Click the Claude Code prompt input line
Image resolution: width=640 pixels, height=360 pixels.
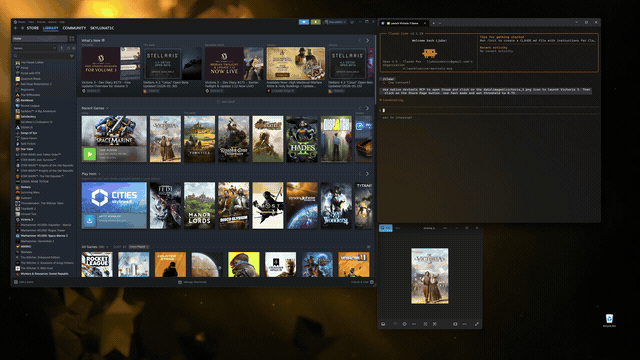tap(489, 110)
